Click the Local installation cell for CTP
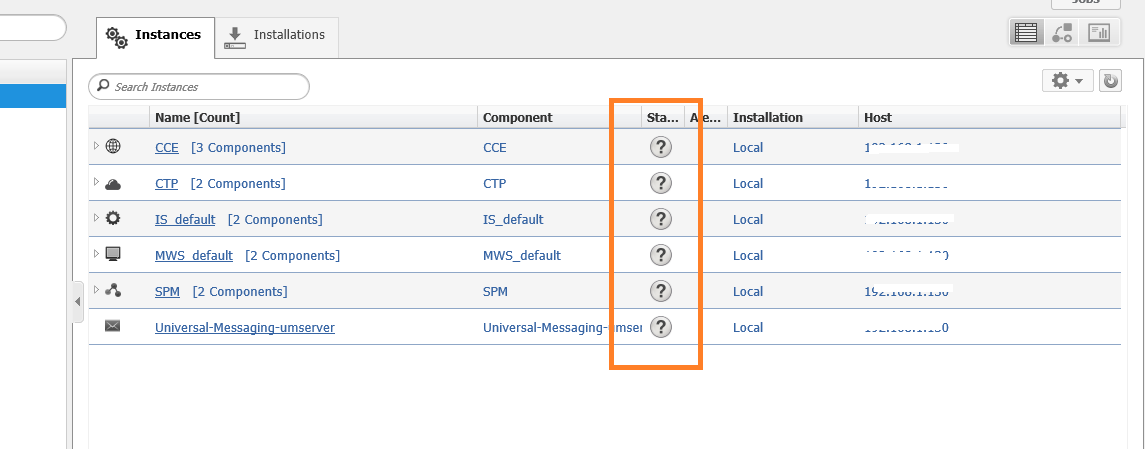 (x=748, y=183)
